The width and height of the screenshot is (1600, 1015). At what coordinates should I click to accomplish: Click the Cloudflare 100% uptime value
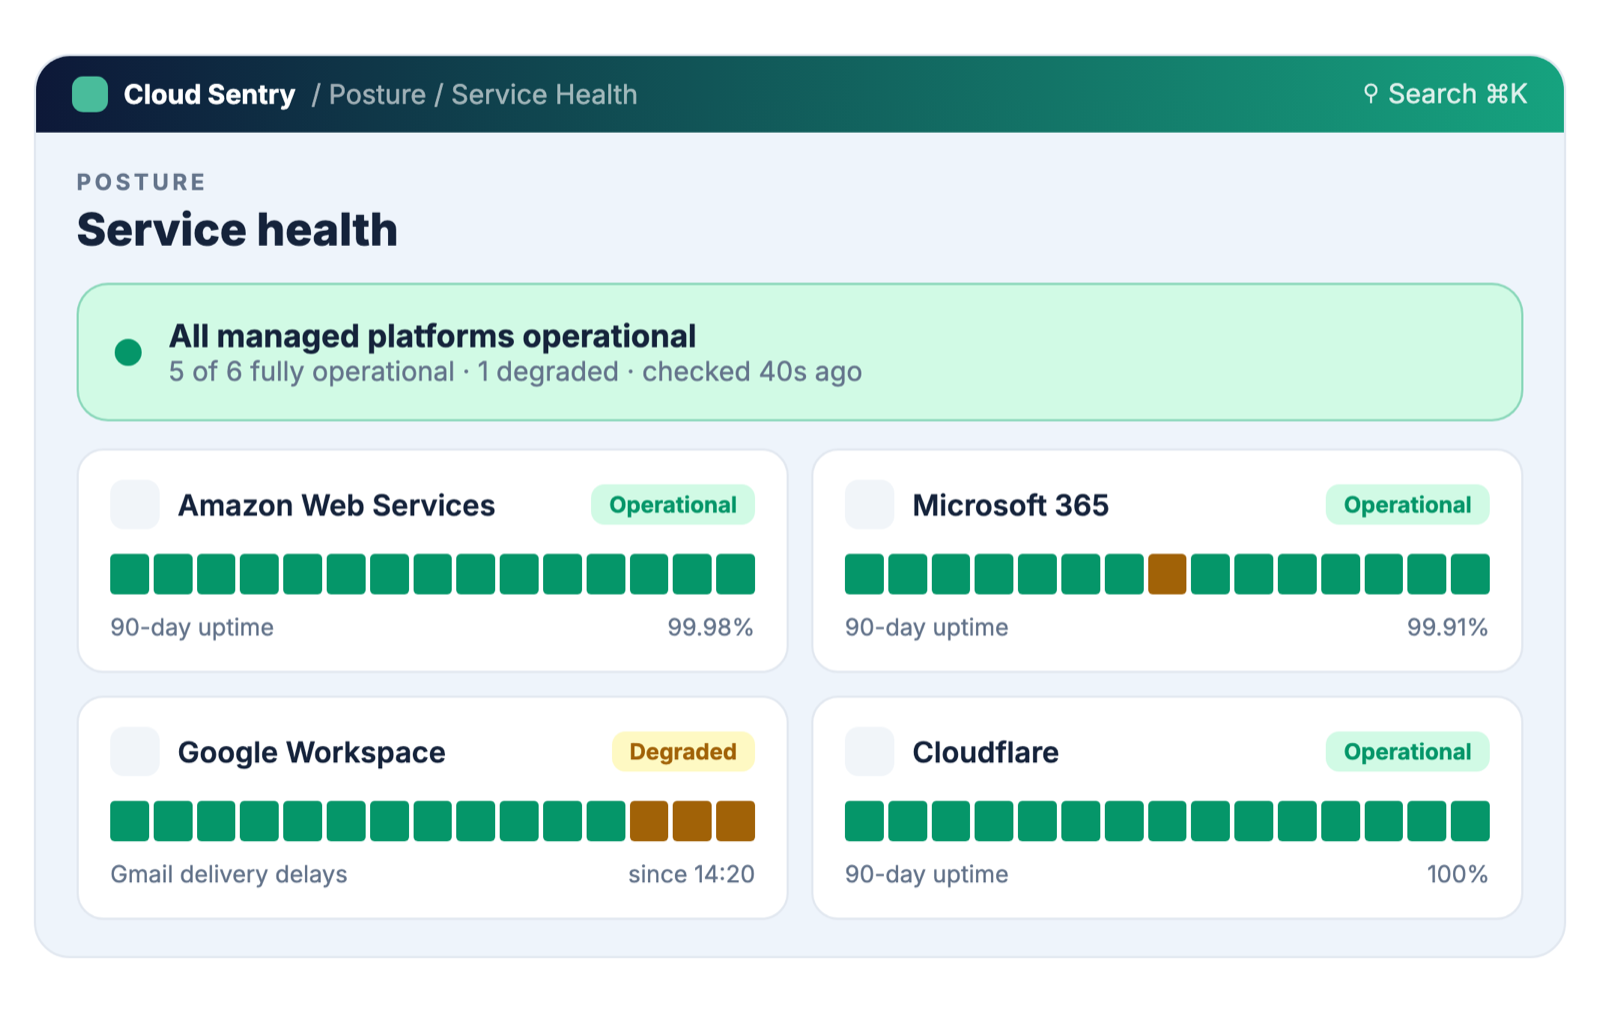1457,874
